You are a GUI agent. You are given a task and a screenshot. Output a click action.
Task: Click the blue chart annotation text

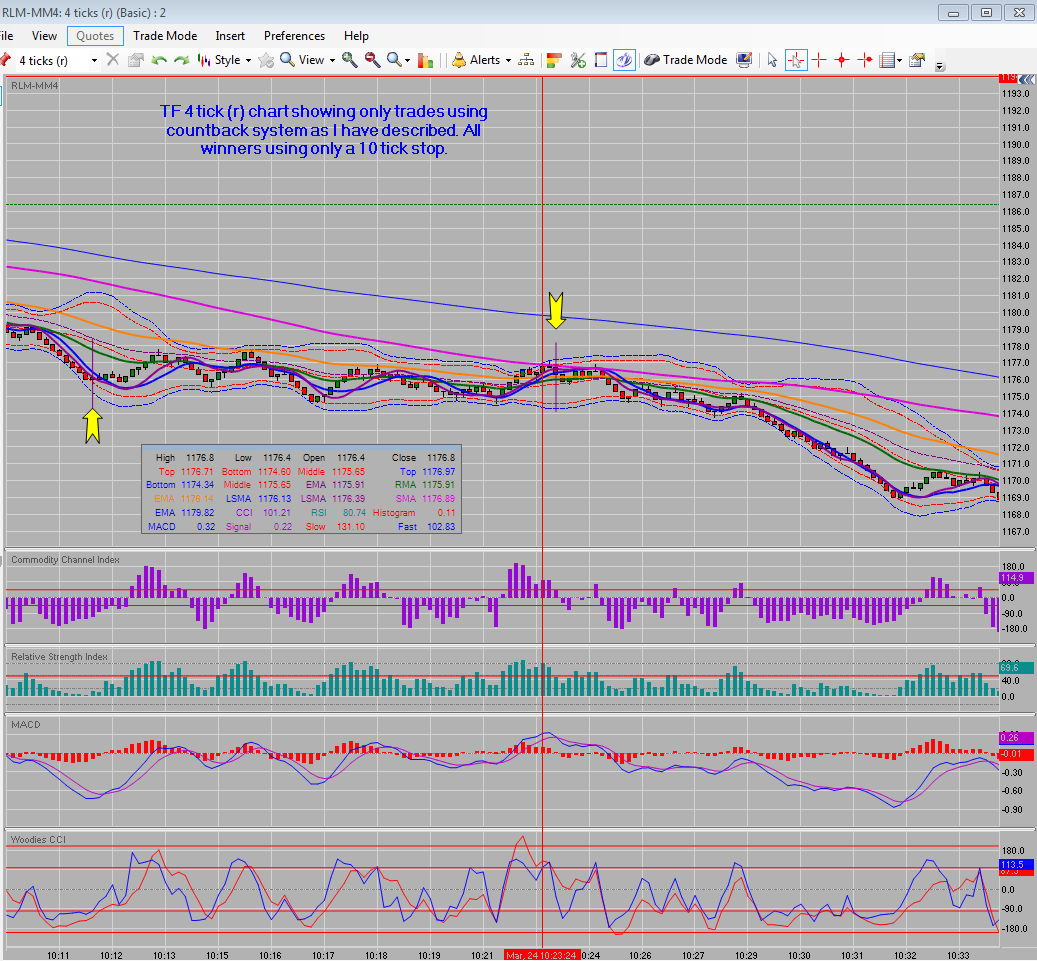point(324,130)
